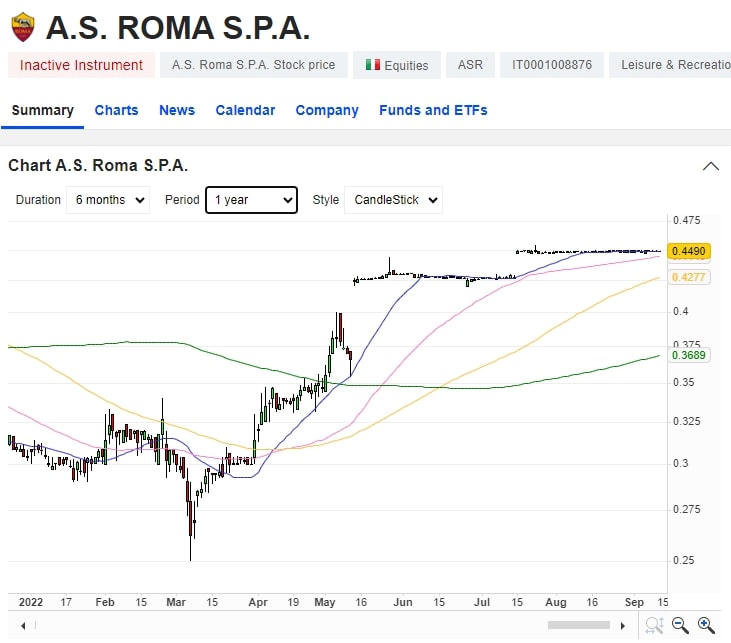Click the Leisure & Recreation sector tag

(x=670, y=65)
